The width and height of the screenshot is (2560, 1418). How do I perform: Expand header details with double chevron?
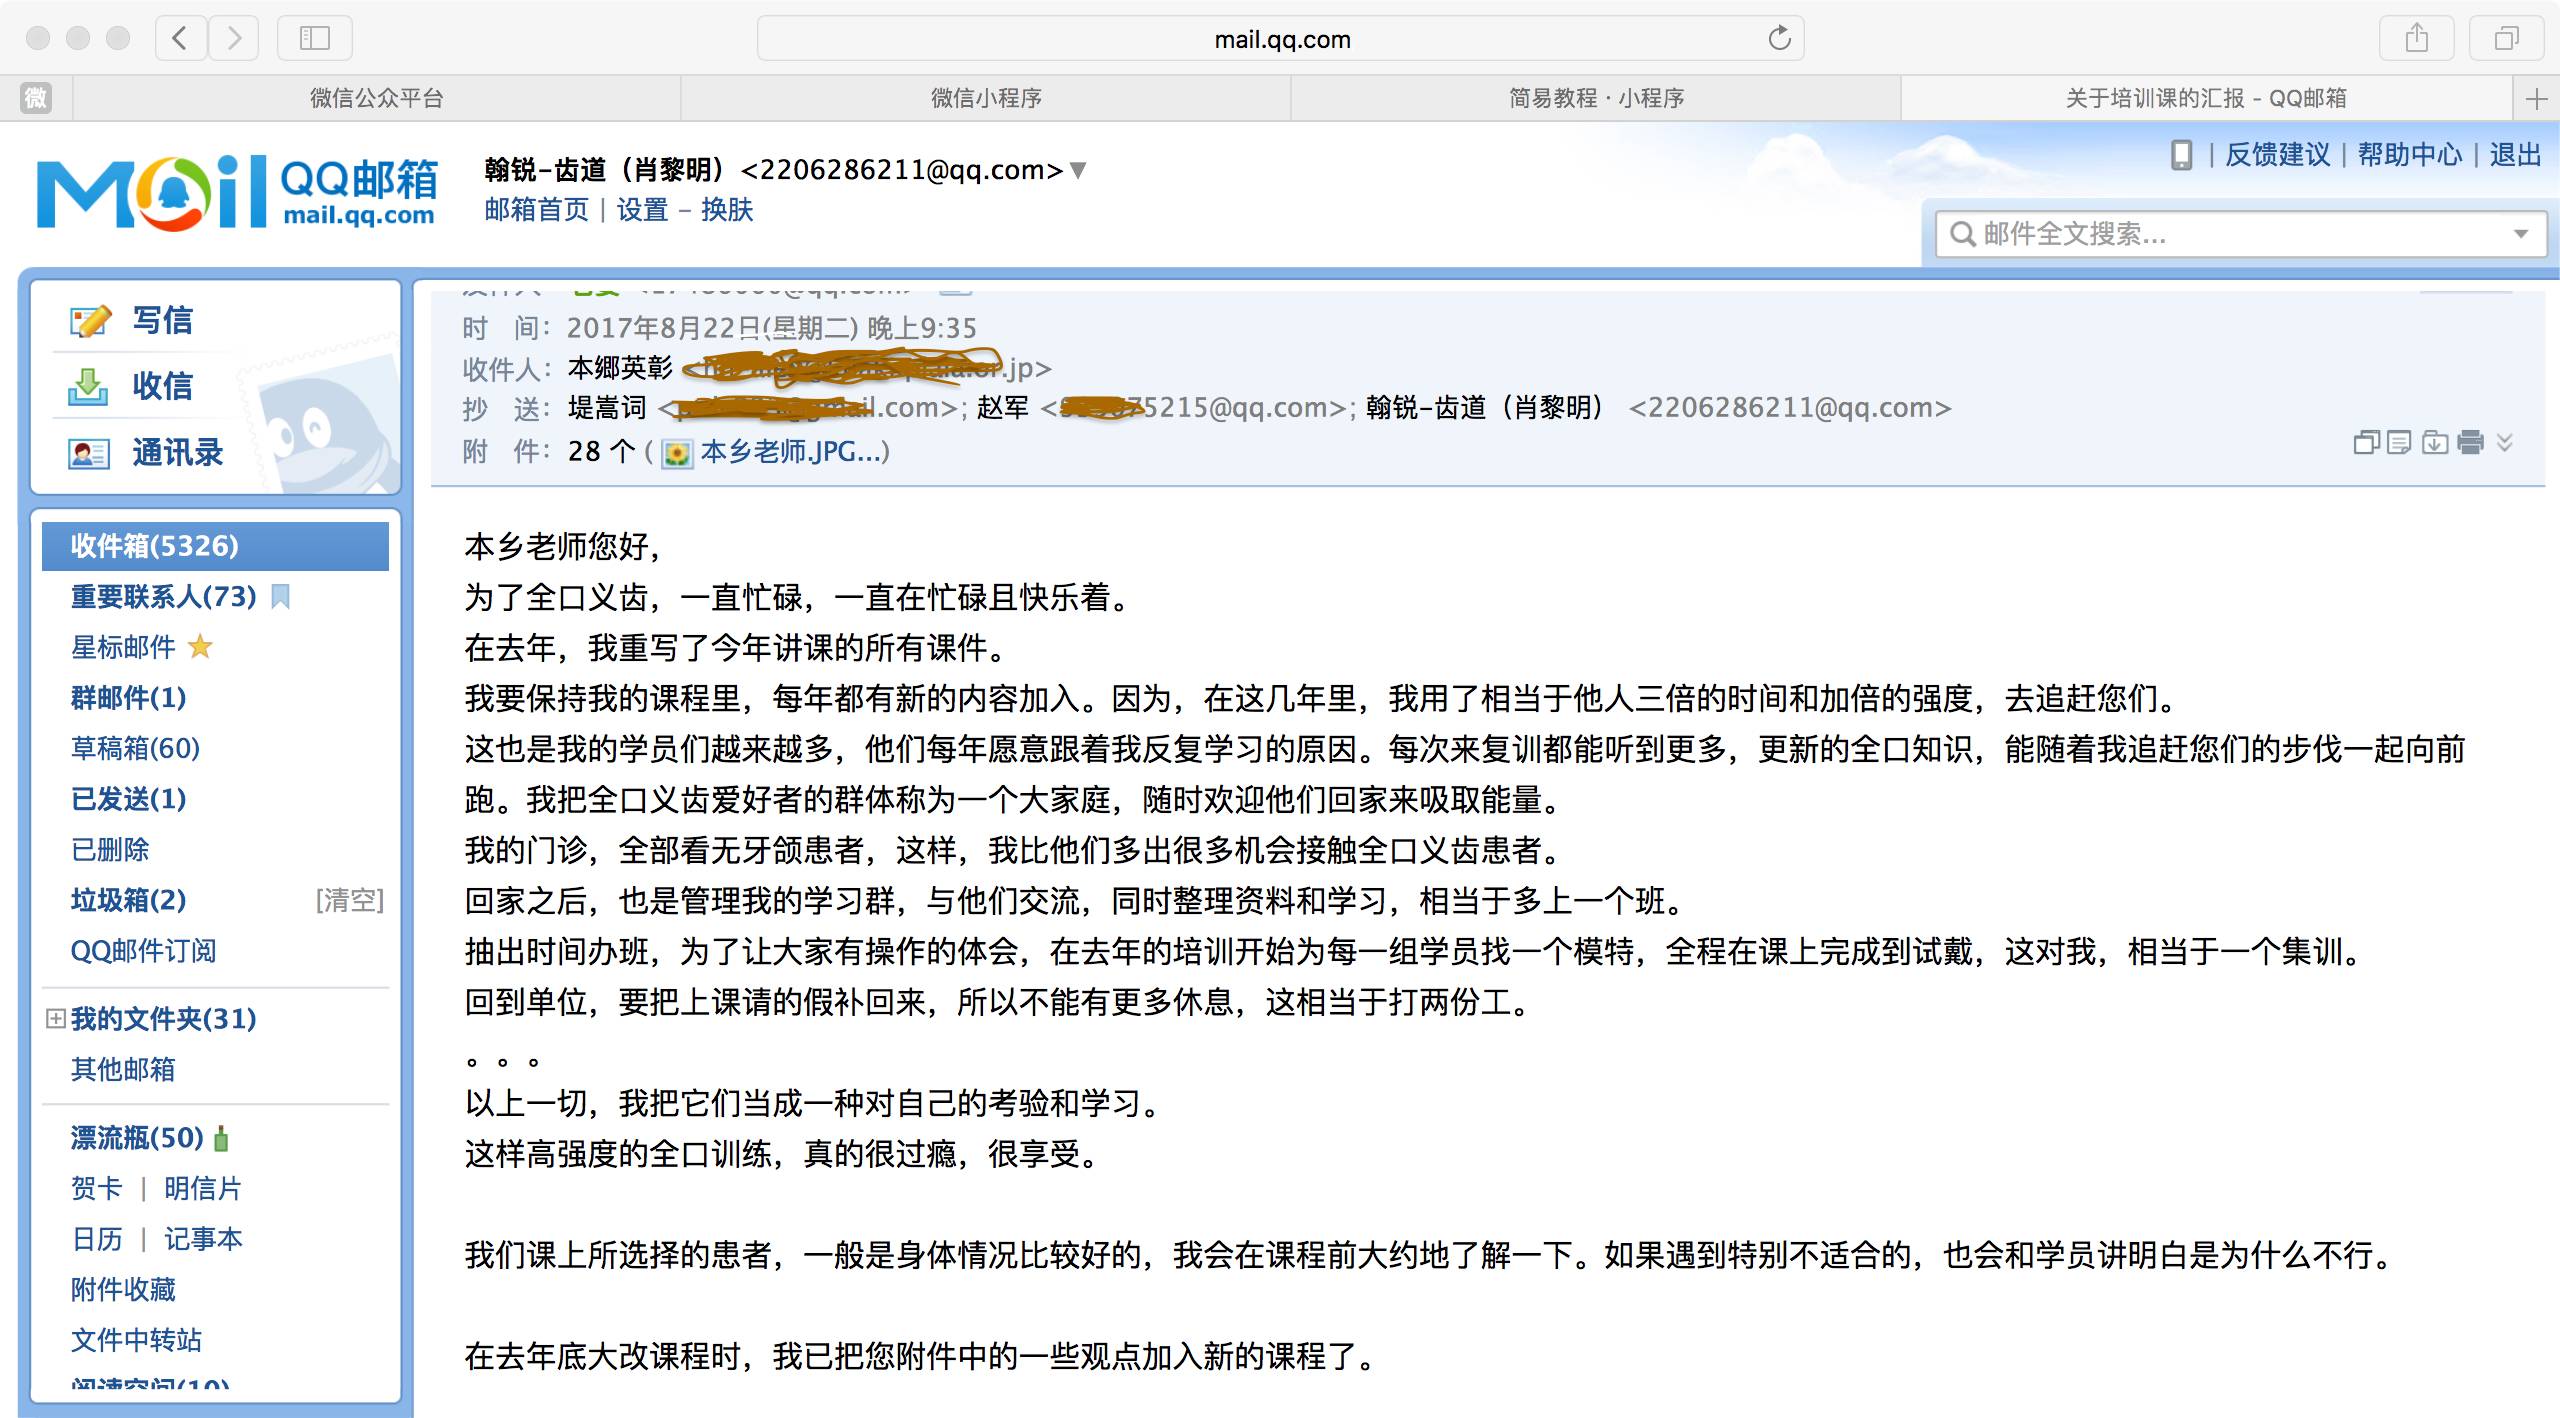[2505, 443]
